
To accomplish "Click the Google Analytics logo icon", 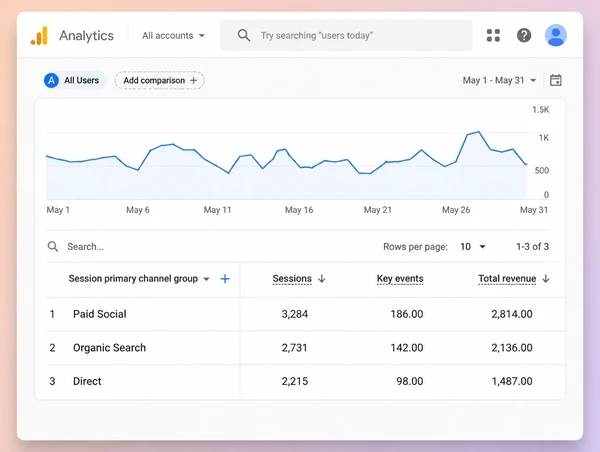I will coord(39,36).
